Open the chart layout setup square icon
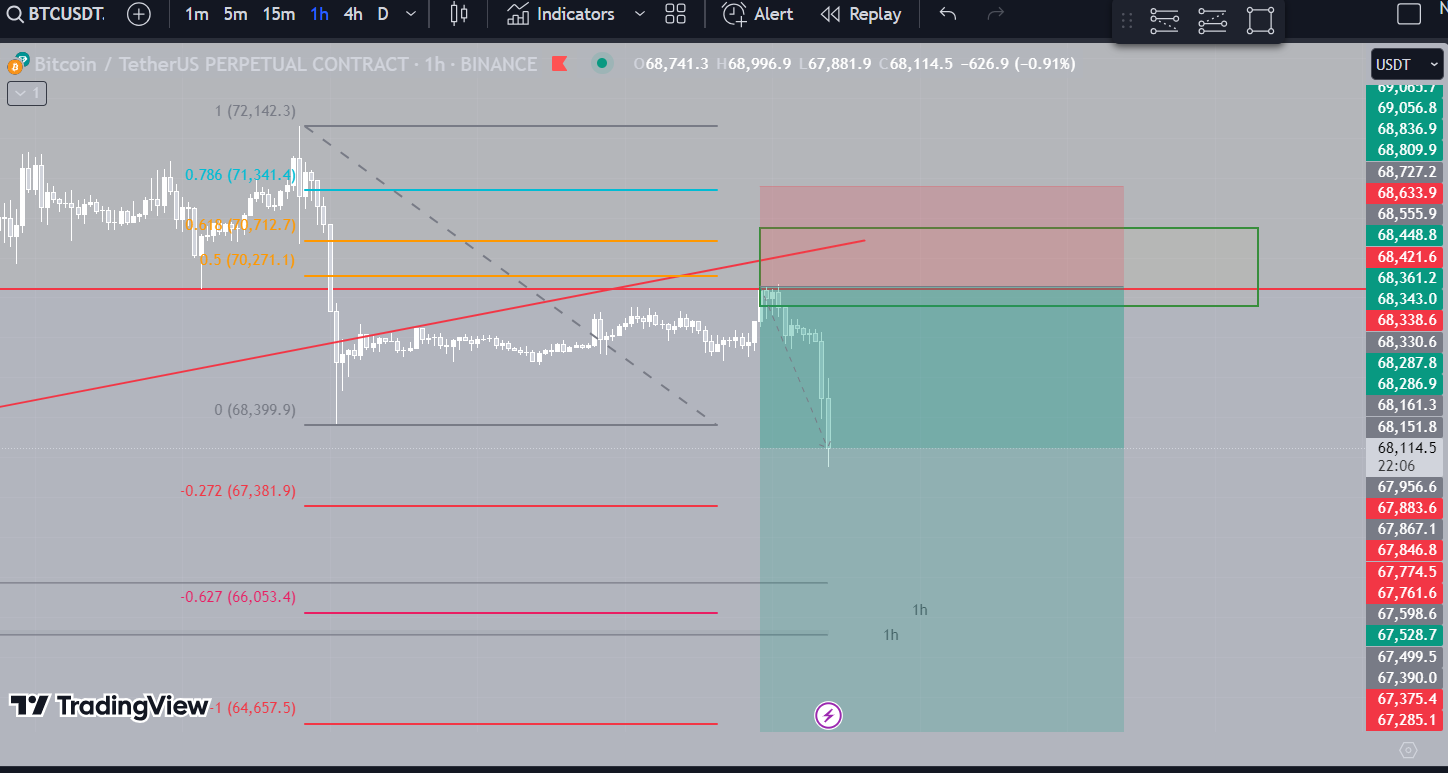Viewport: 1448px width, 773px height. (x=1408, y=14)
